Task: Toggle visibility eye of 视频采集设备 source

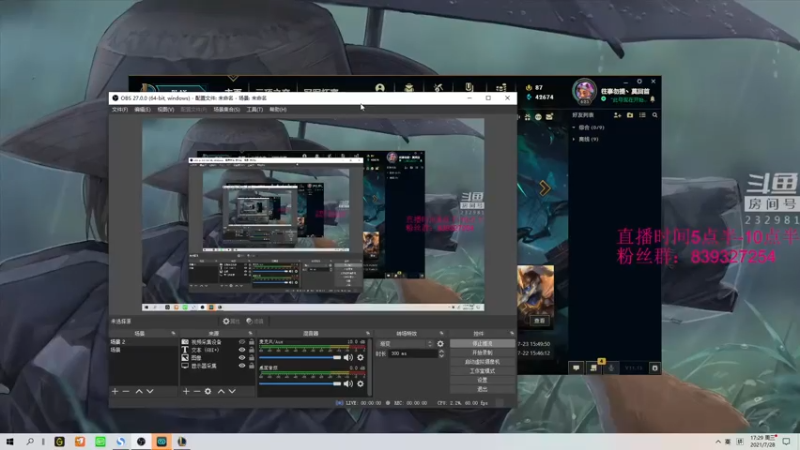Action: pos(242,342)
